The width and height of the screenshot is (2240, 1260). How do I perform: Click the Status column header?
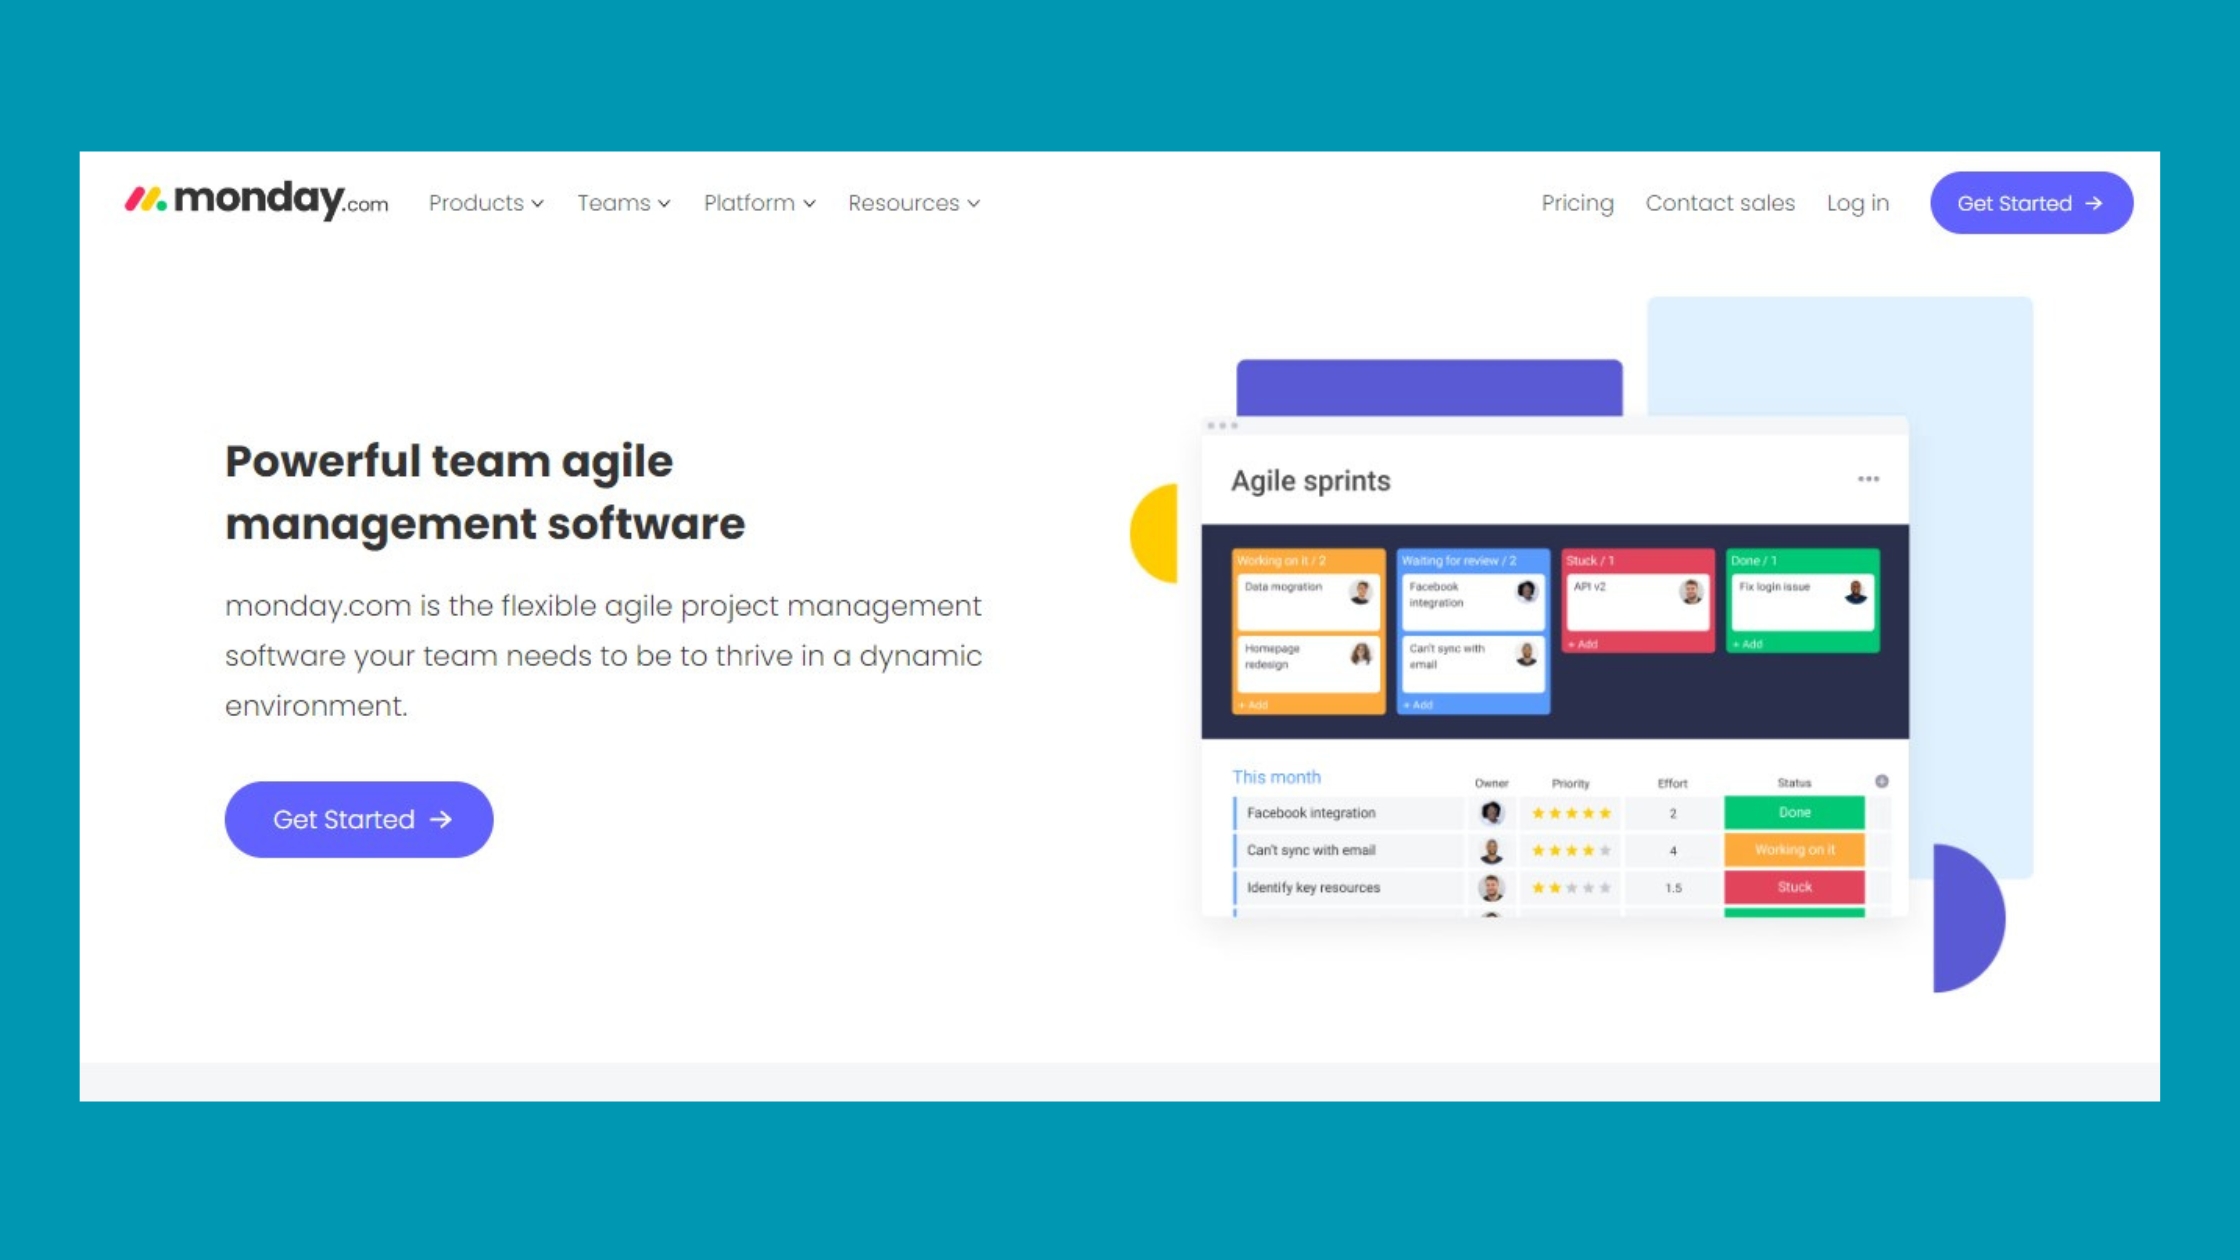pos(1794,783)
